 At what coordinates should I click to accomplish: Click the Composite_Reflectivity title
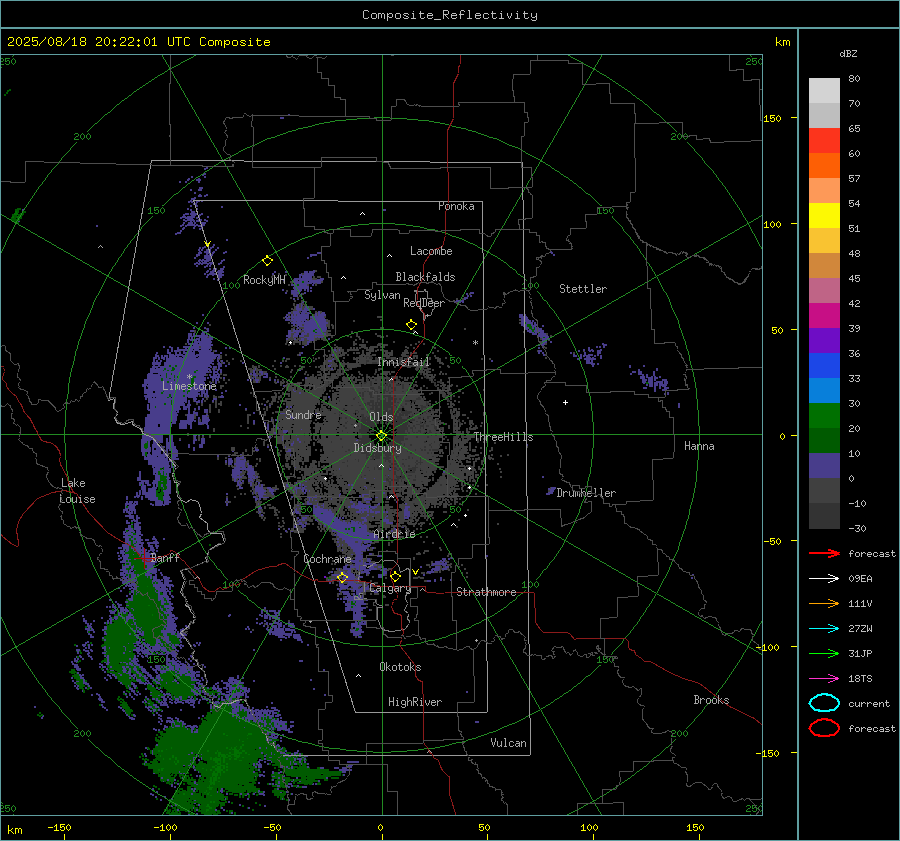coord(450,15)
